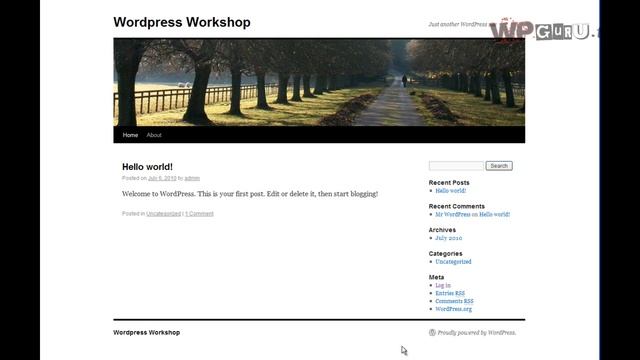The width and height of the screenshot is (640, 360).
Task: Open Mr WordPress commenter link
Action: point(453,214)
